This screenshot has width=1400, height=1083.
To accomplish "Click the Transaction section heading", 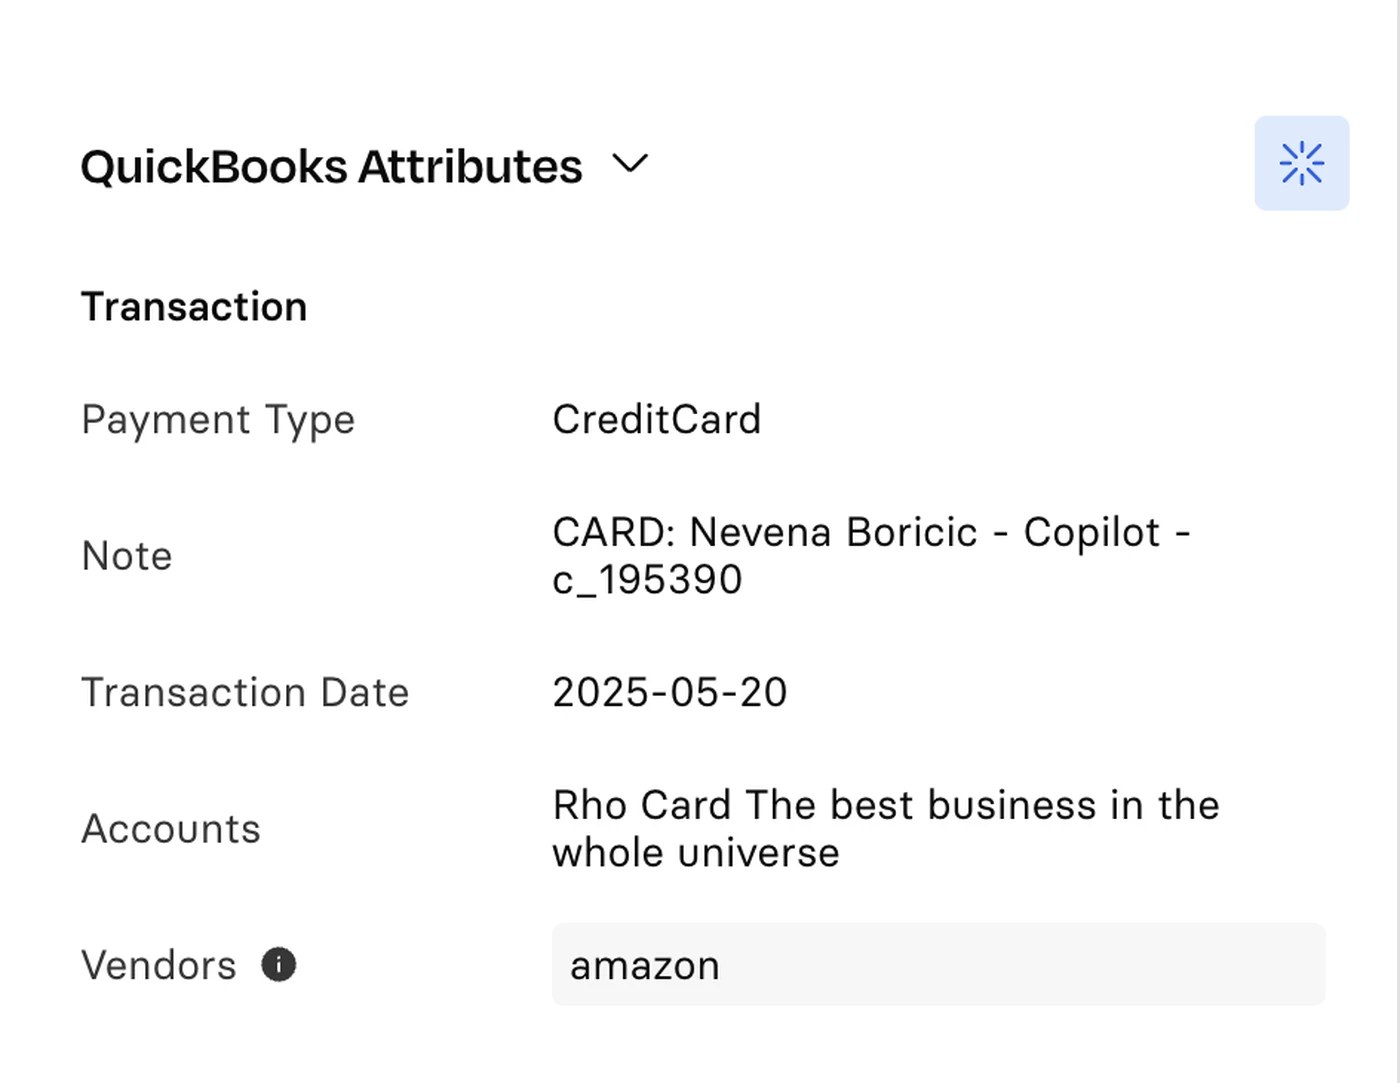I will pyautogui.click(x=194, y=307).
